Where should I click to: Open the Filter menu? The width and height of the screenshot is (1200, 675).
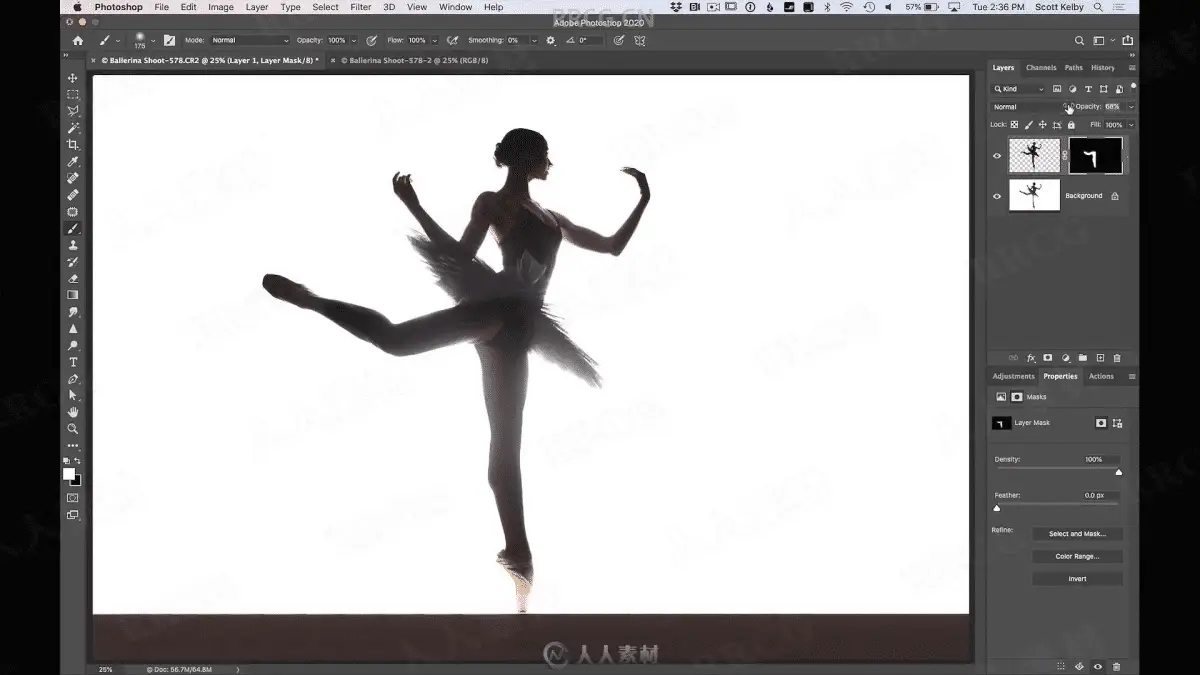click(x=361, y=7)
